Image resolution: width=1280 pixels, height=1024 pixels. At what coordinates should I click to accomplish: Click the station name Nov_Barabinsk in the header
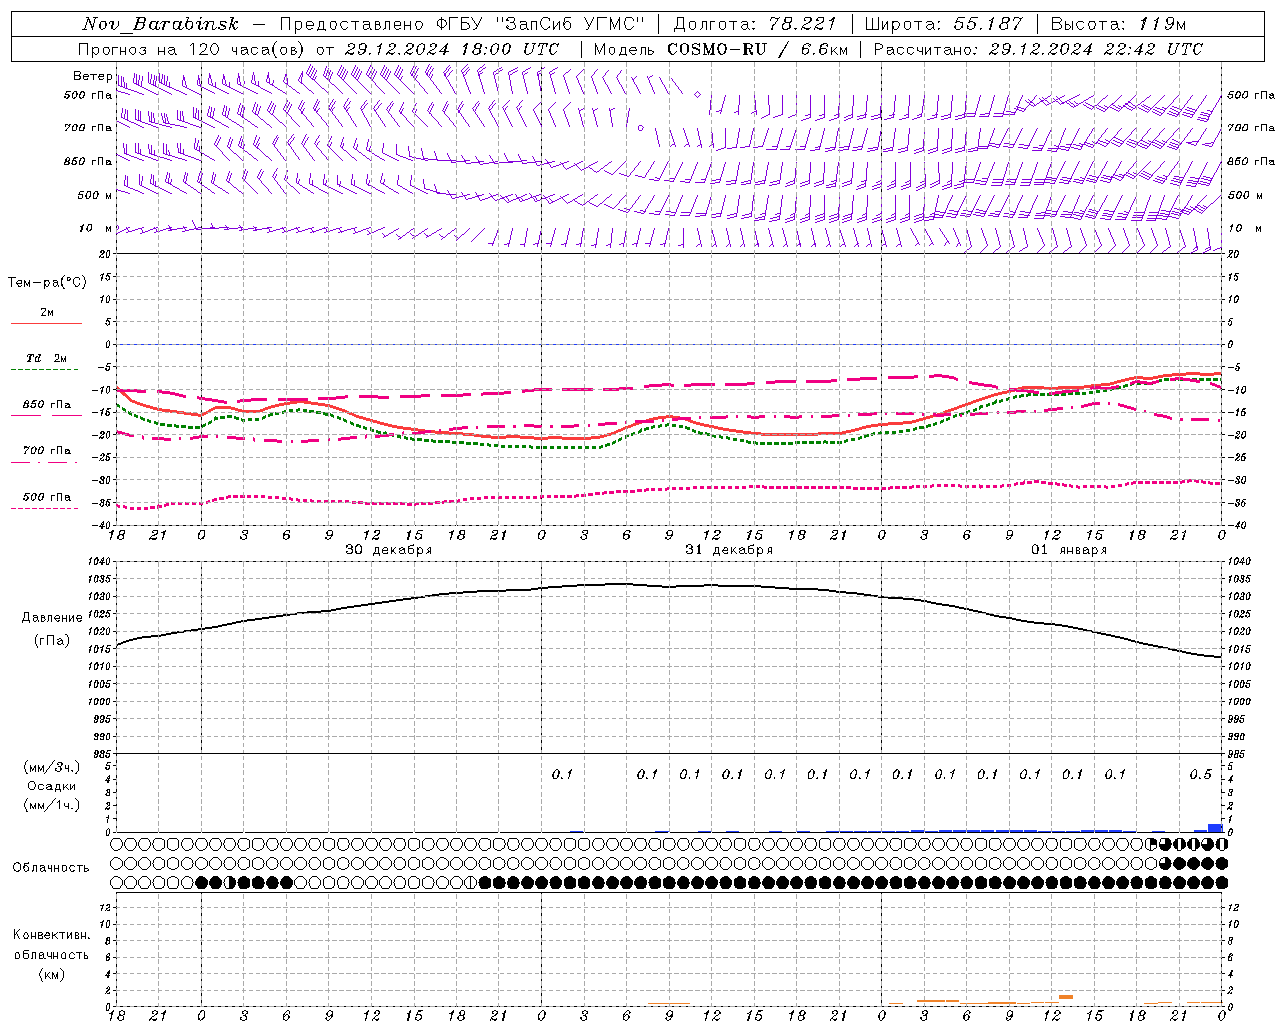click(160, 25)
